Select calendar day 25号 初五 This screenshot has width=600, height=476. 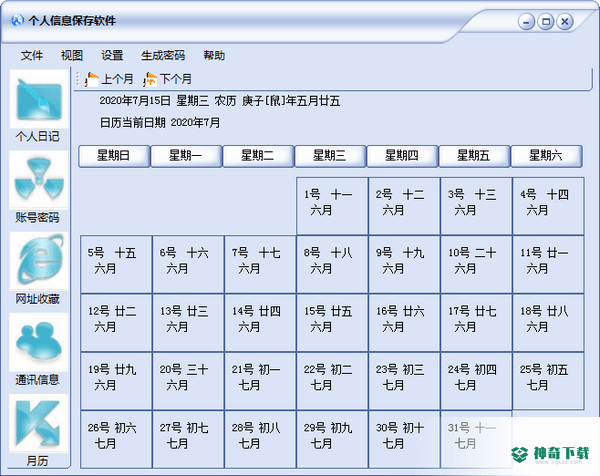click(548, 381)
